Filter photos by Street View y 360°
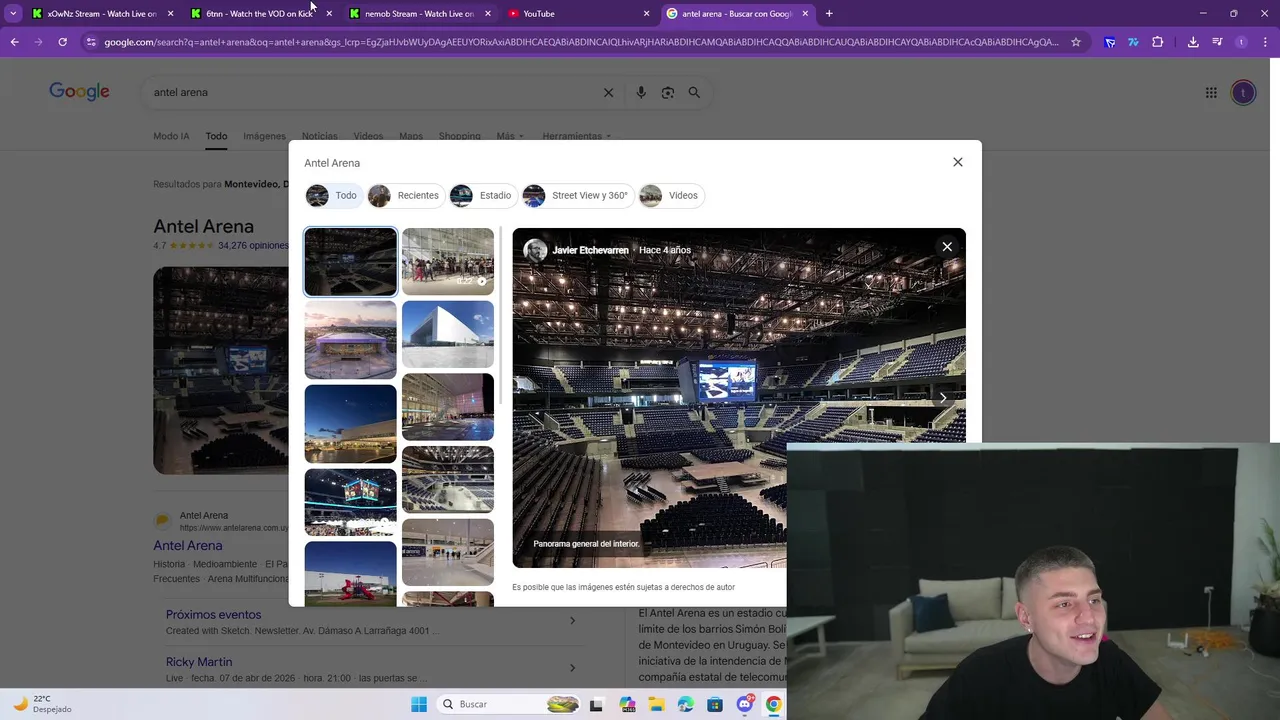The width and height of the screenshot is (1280, 720). coord(577,195)
